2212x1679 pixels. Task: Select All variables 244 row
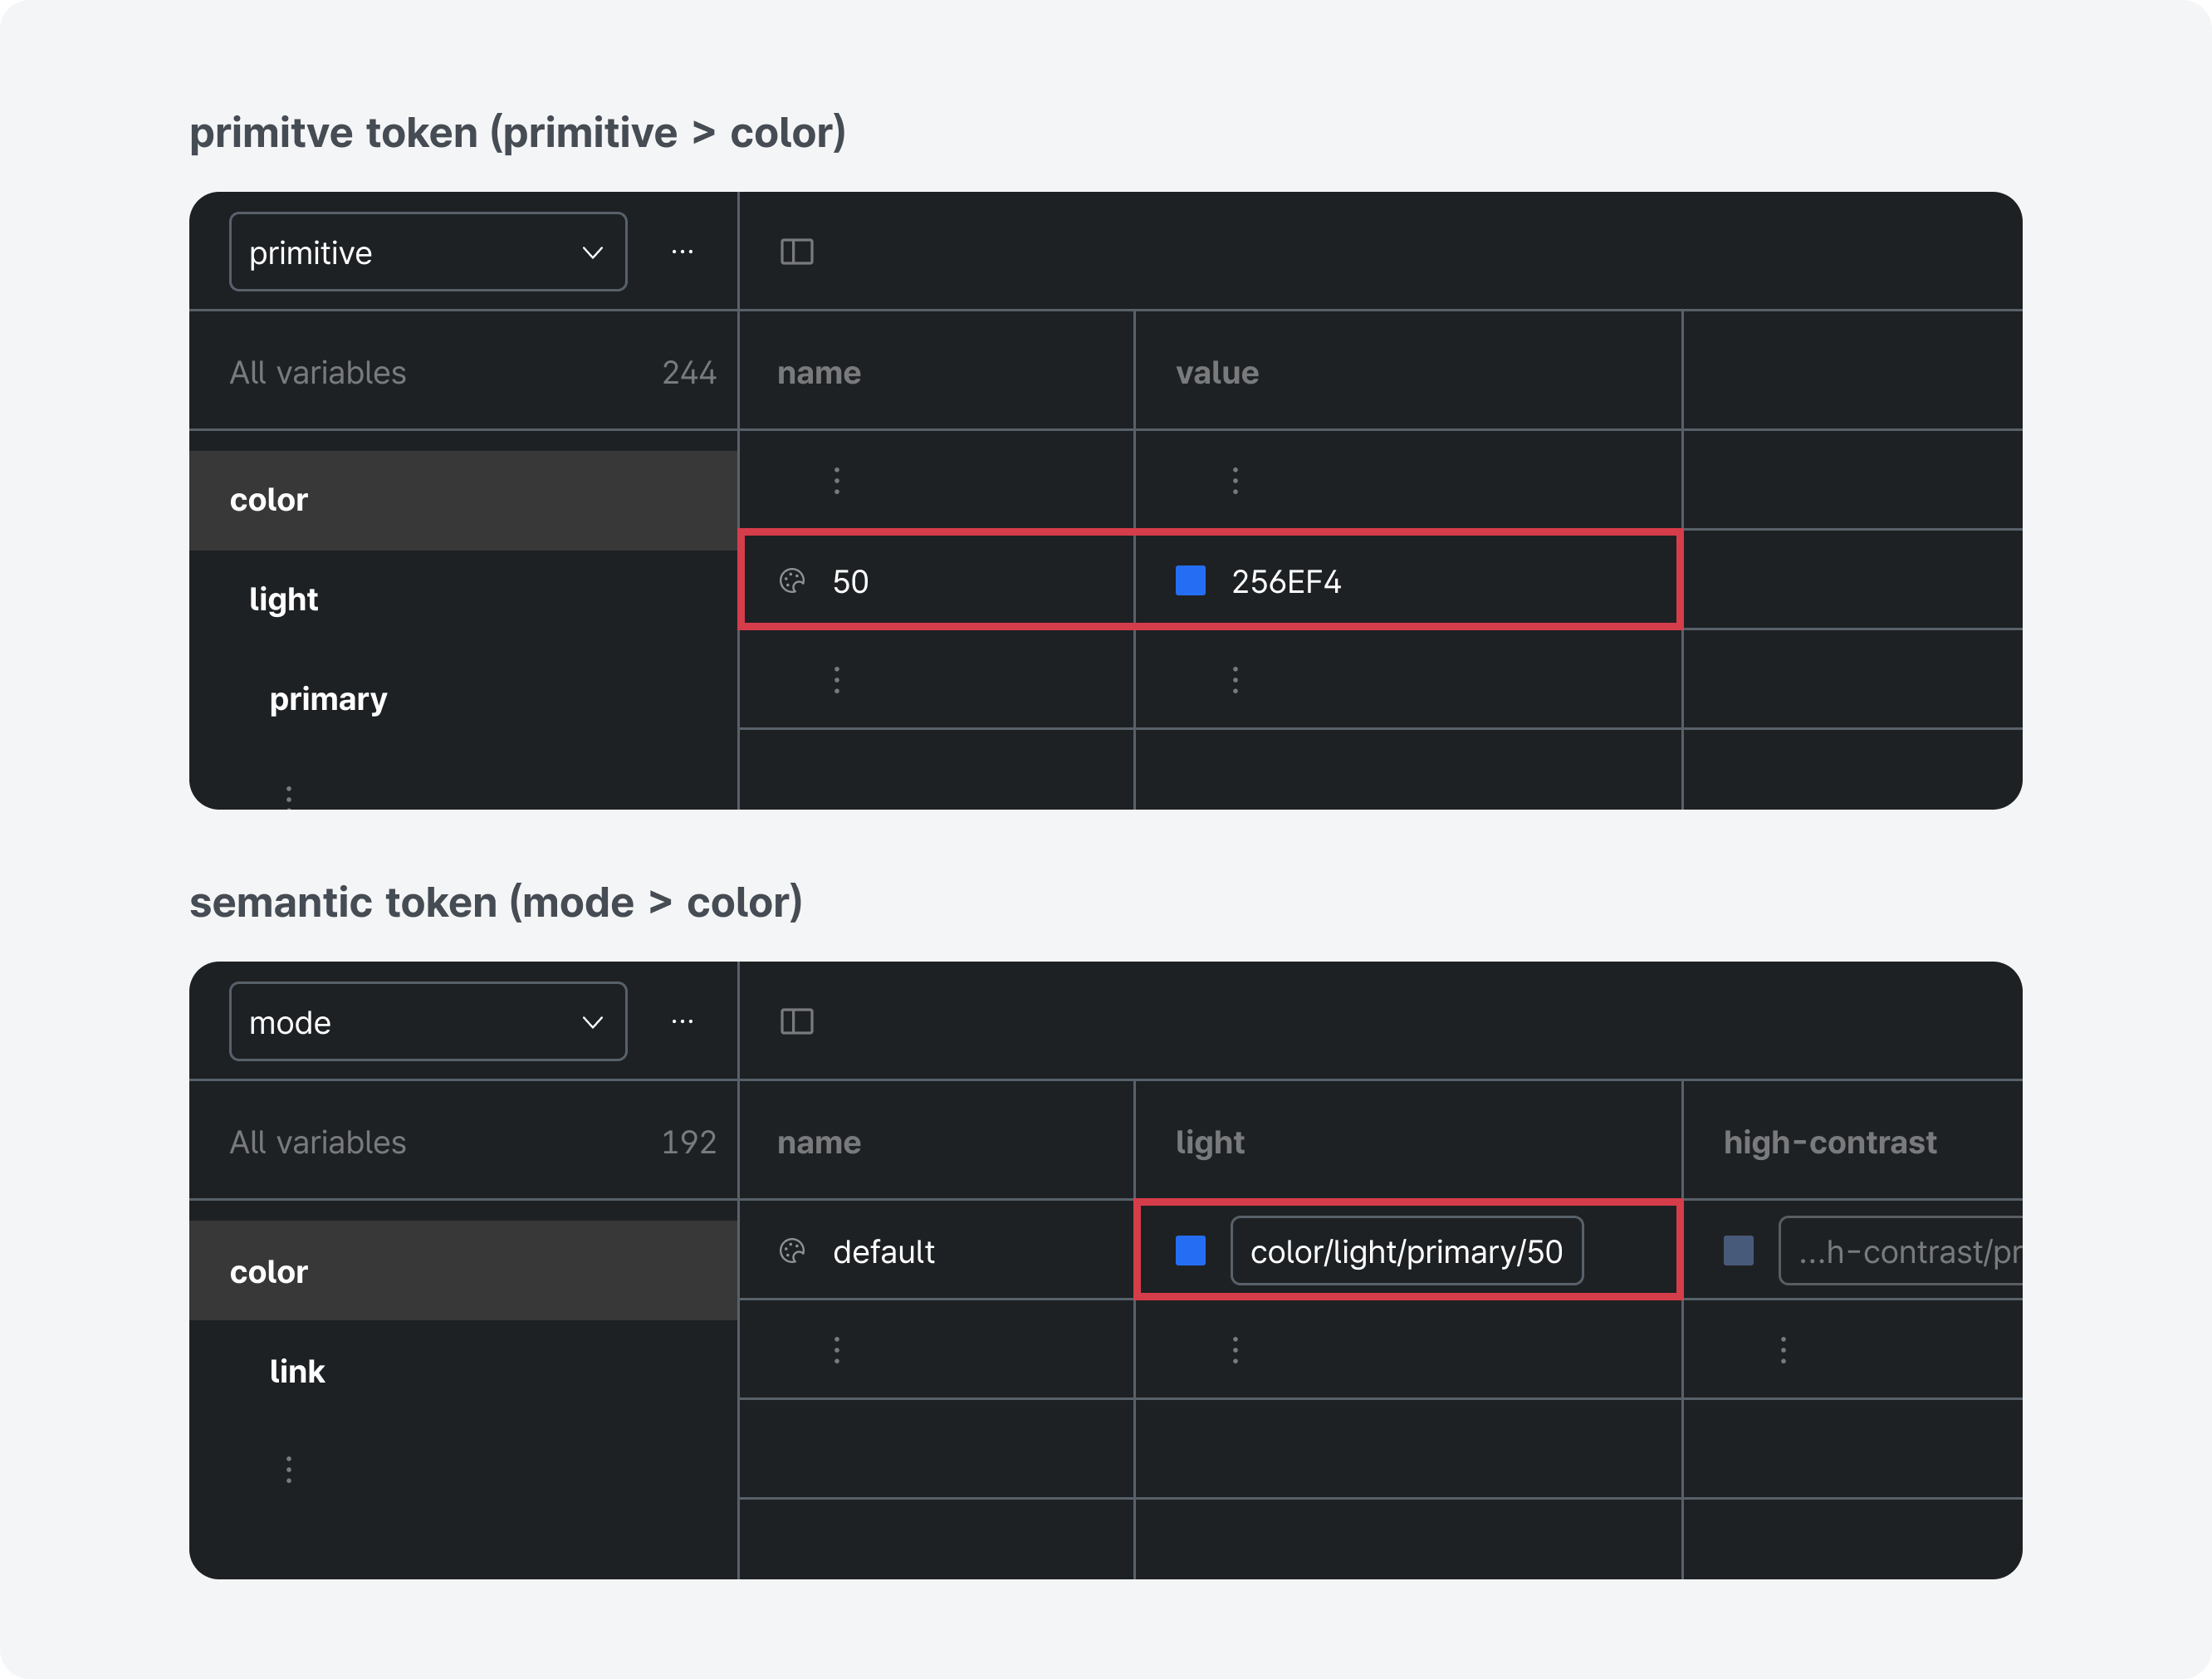[x=464, y=372]
